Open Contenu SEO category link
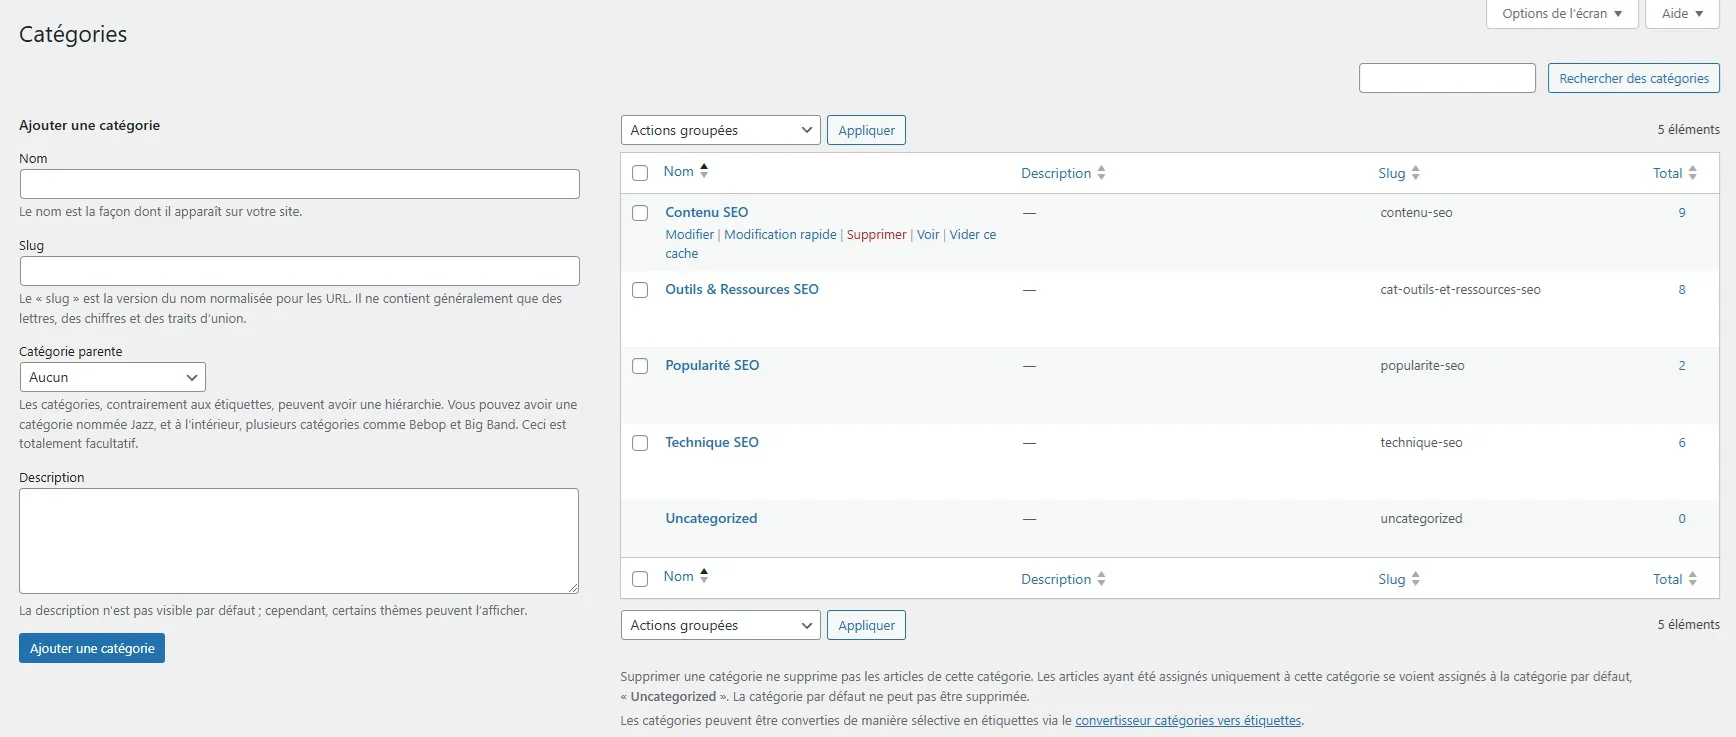The image size is (1736, 737). coord(707,212)
